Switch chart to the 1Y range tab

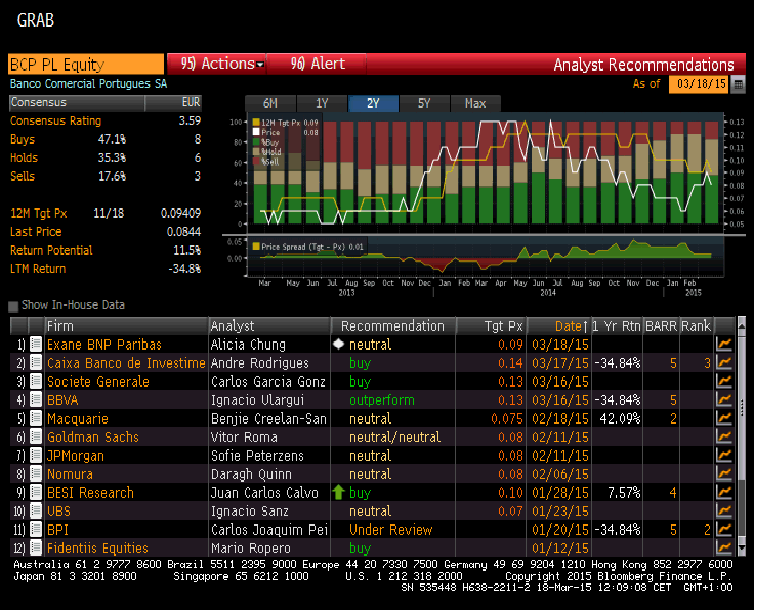(x=322, y=103)
